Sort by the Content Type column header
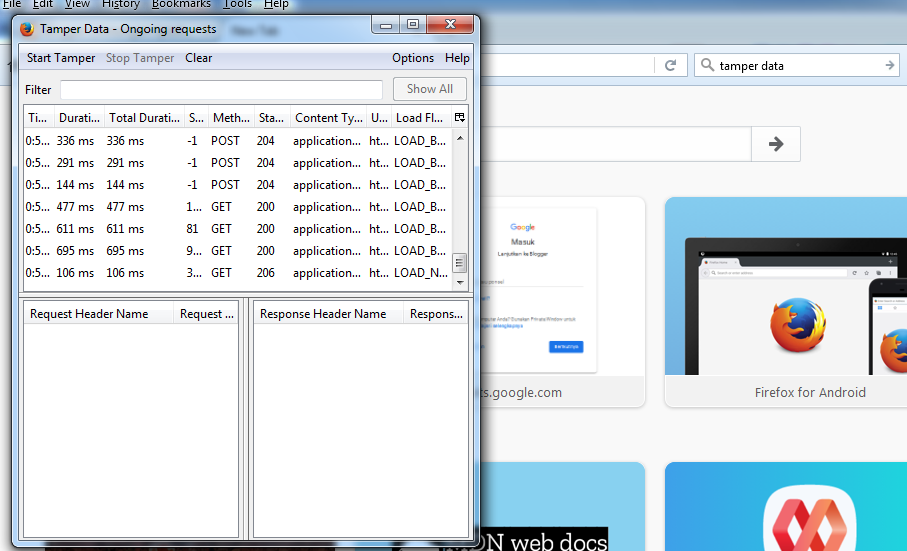 point(328,117)
